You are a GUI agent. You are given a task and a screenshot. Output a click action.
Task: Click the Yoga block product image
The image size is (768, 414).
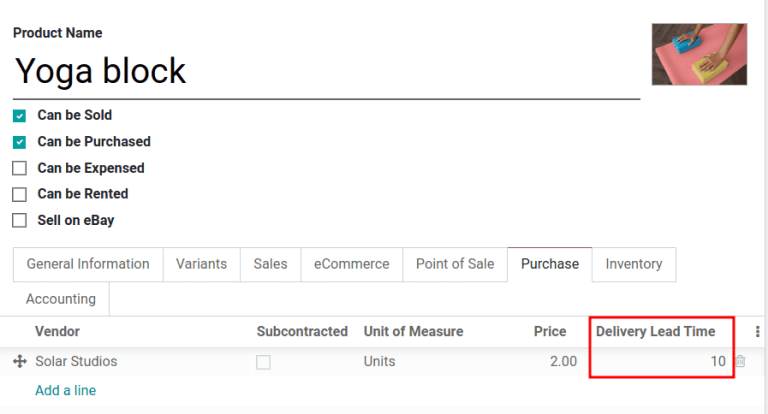coord(699,54)
